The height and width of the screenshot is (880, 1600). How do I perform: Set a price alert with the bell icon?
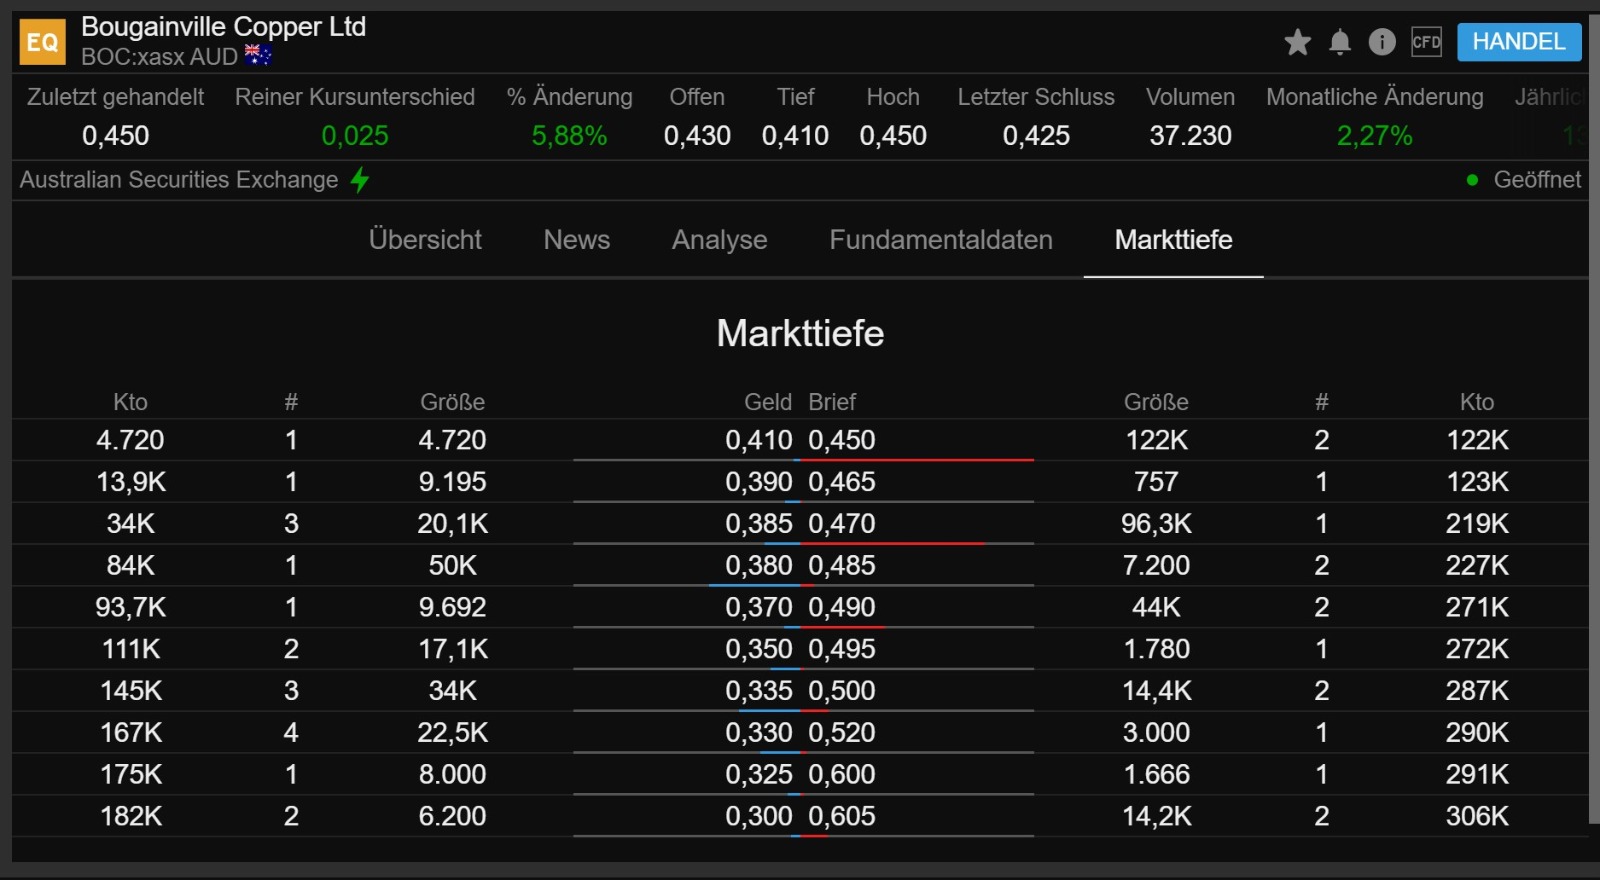coord(1340,42)
